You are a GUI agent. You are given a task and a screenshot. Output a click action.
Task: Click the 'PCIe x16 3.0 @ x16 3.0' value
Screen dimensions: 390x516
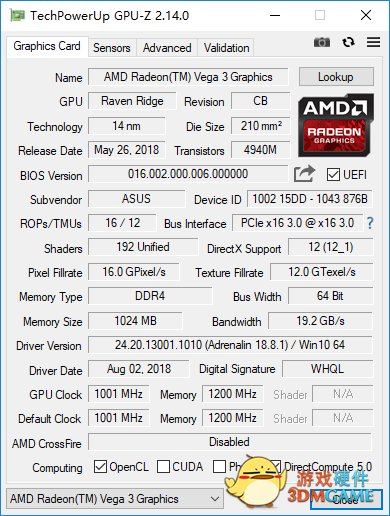point(297,223)
